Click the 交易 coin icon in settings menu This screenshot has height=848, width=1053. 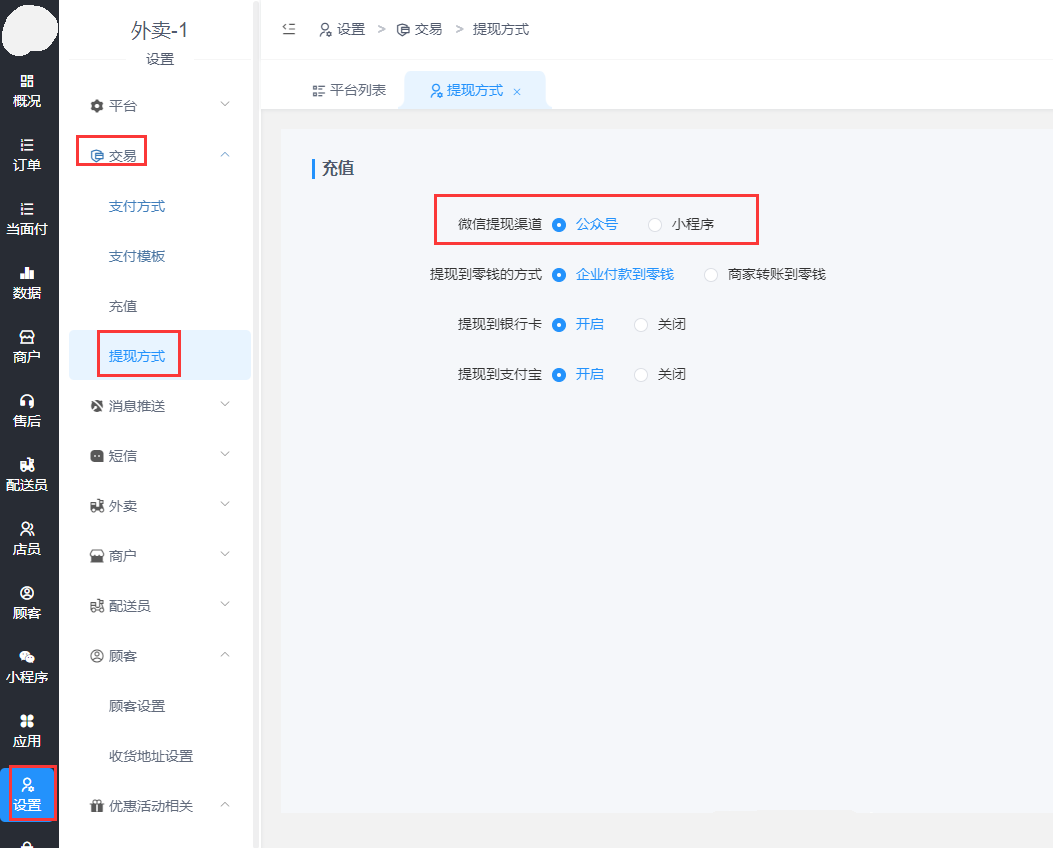97,156
